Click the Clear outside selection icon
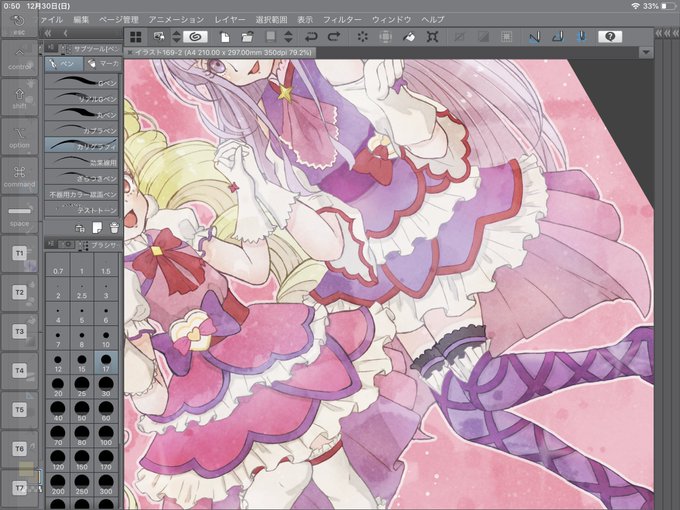The width and height of the screenshot is (680, 510). point(385,37)
